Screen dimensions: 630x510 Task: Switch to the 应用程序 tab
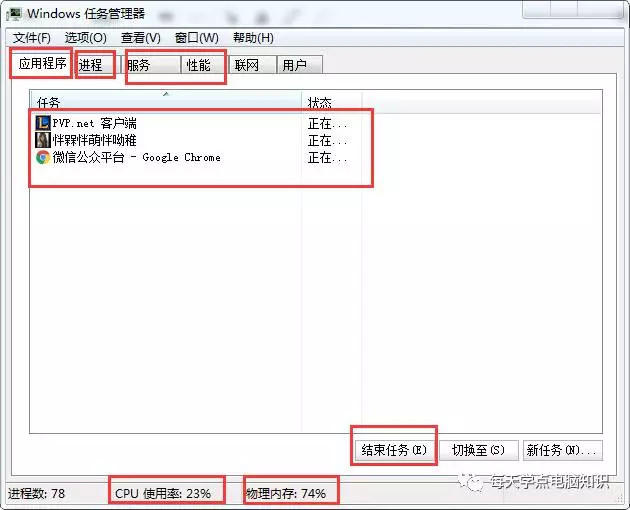click(x=42, y=63)
